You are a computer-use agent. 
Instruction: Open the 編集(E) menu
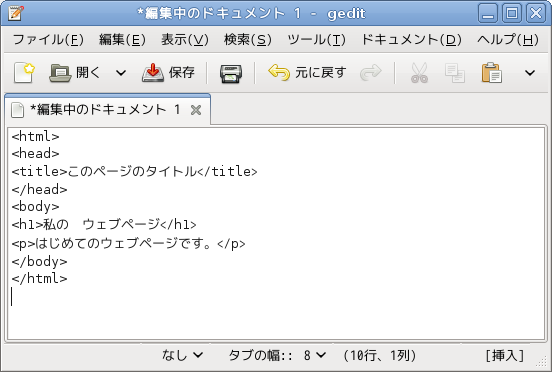tap(122, 40)
